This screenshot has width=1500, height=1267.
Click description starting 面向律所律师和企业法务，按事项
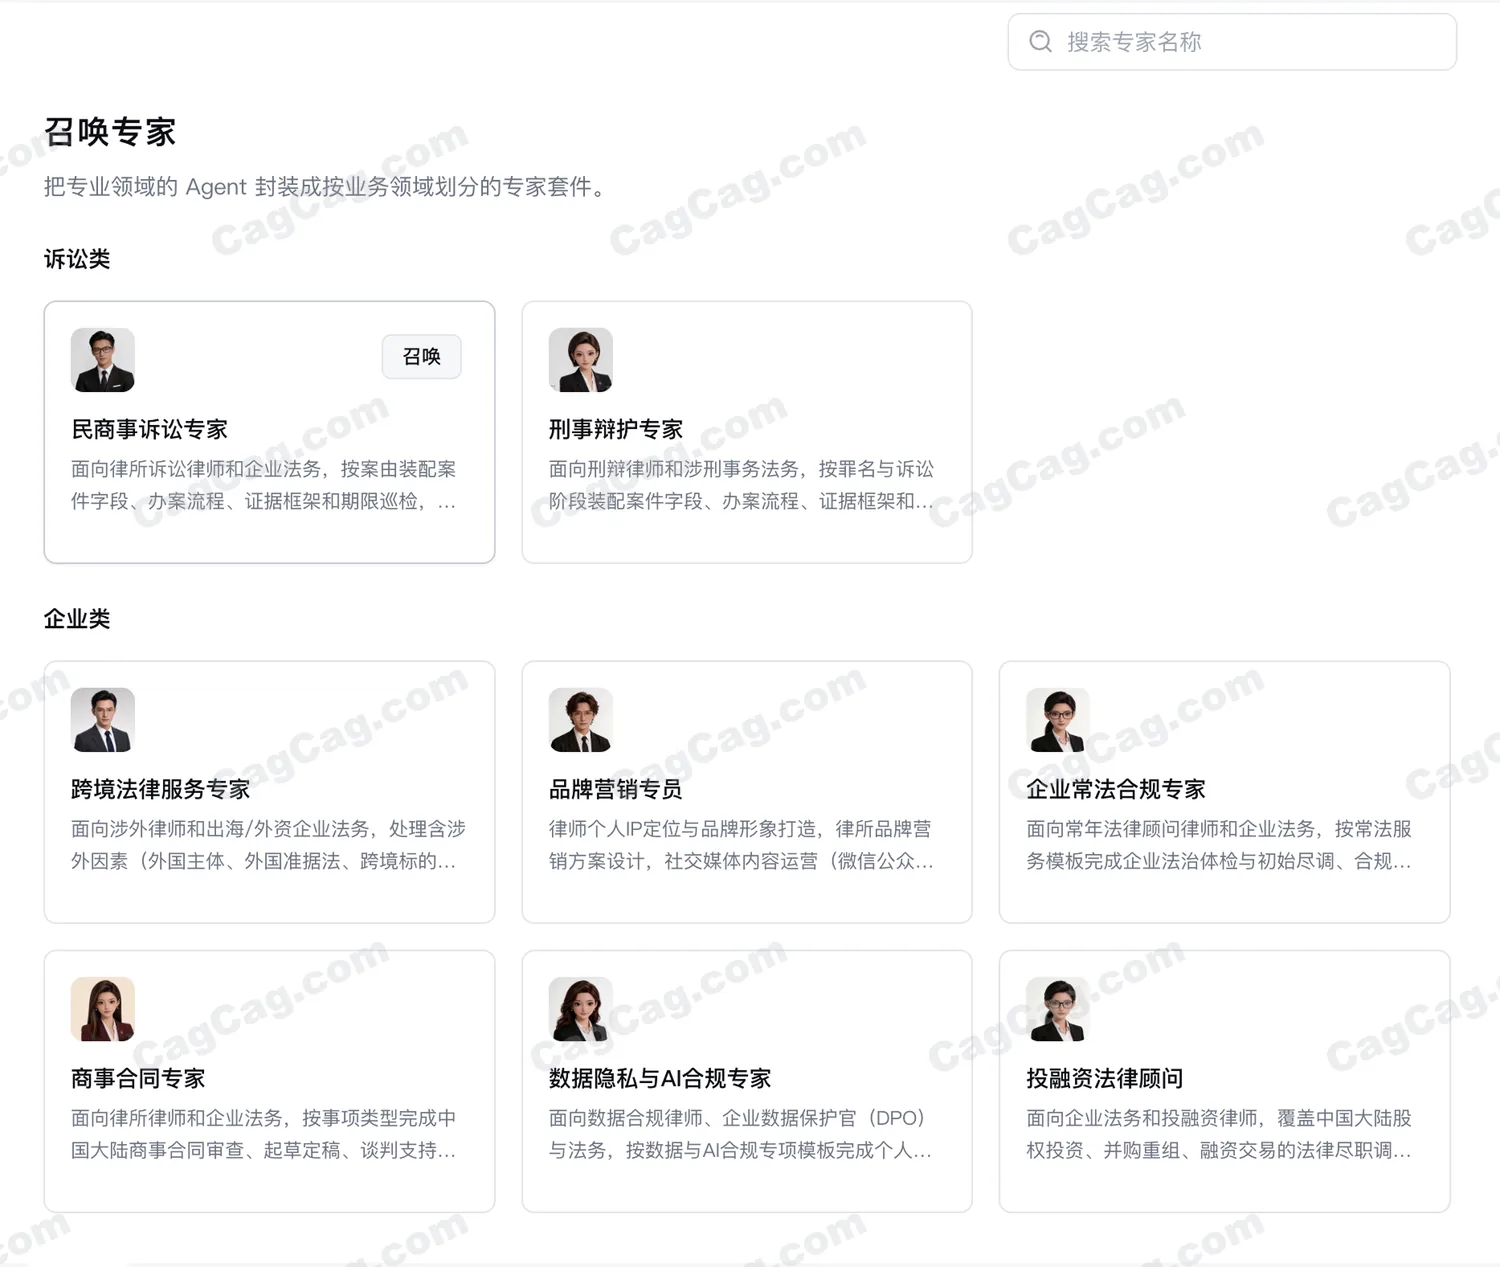(x=264, y=1134)
